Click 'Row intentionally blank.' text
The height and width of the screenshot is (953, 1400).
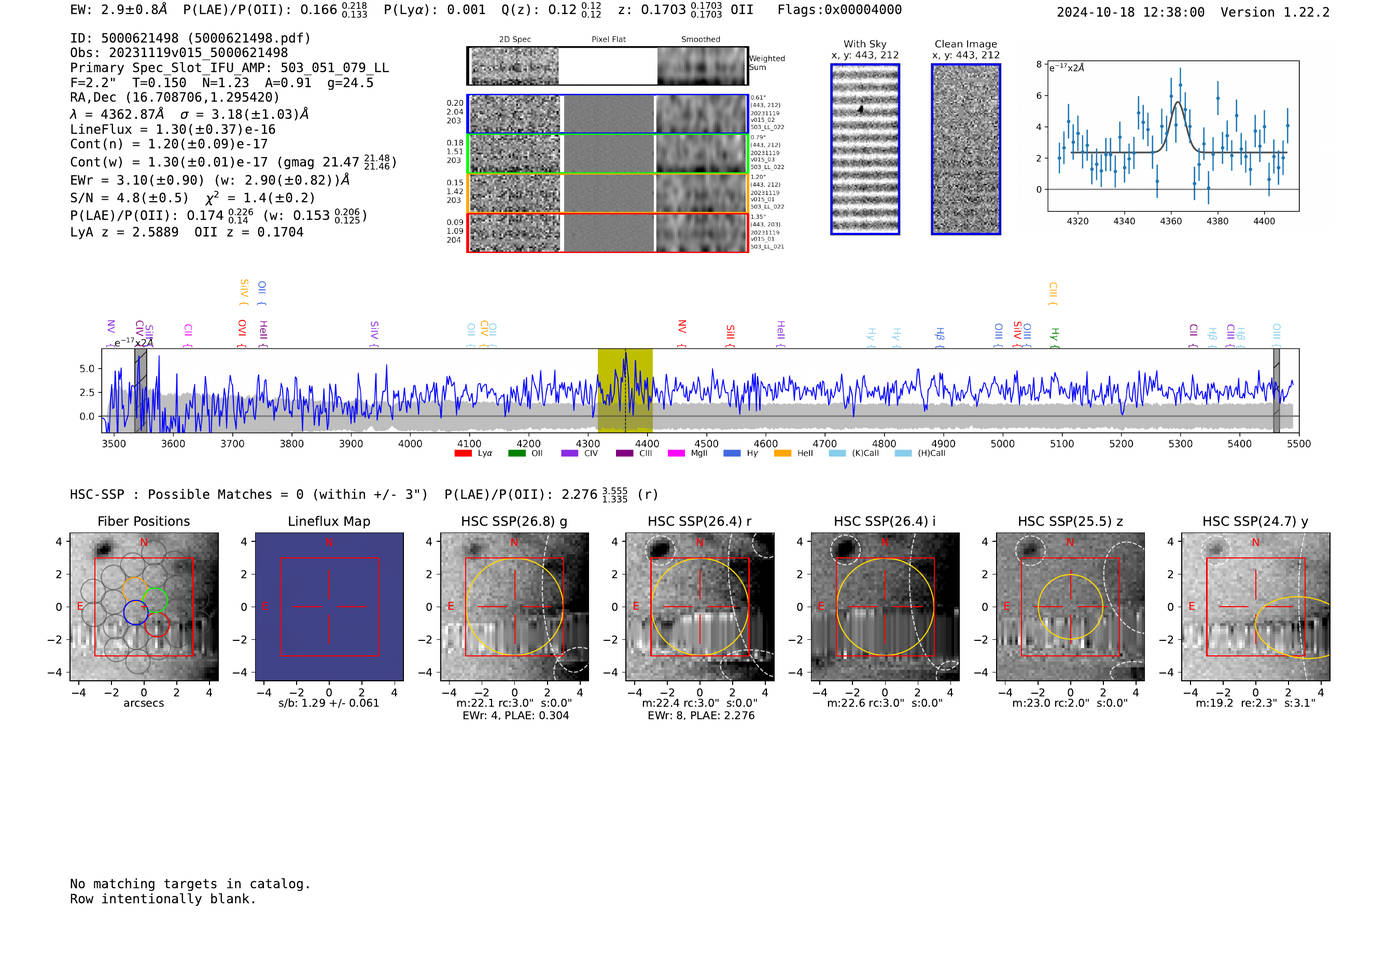pos(163,899)
